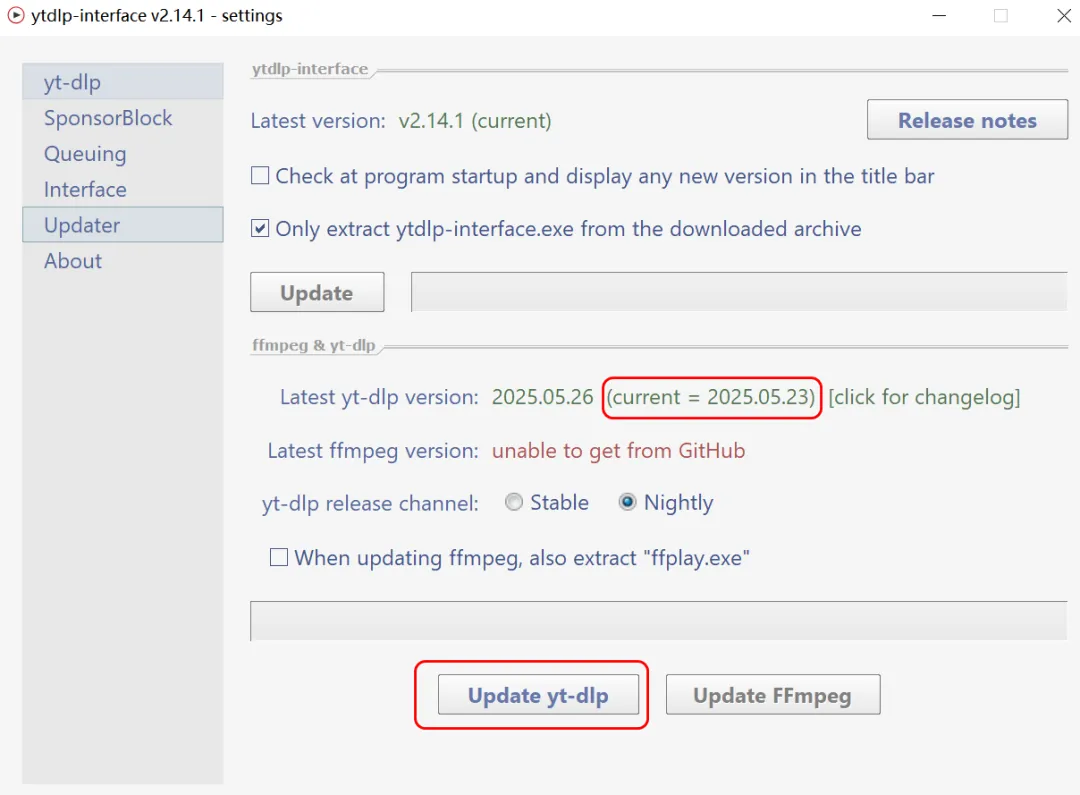Switch to the SponsorBlock settings page
Viewport: 1080px width, 795px height.
123,118
